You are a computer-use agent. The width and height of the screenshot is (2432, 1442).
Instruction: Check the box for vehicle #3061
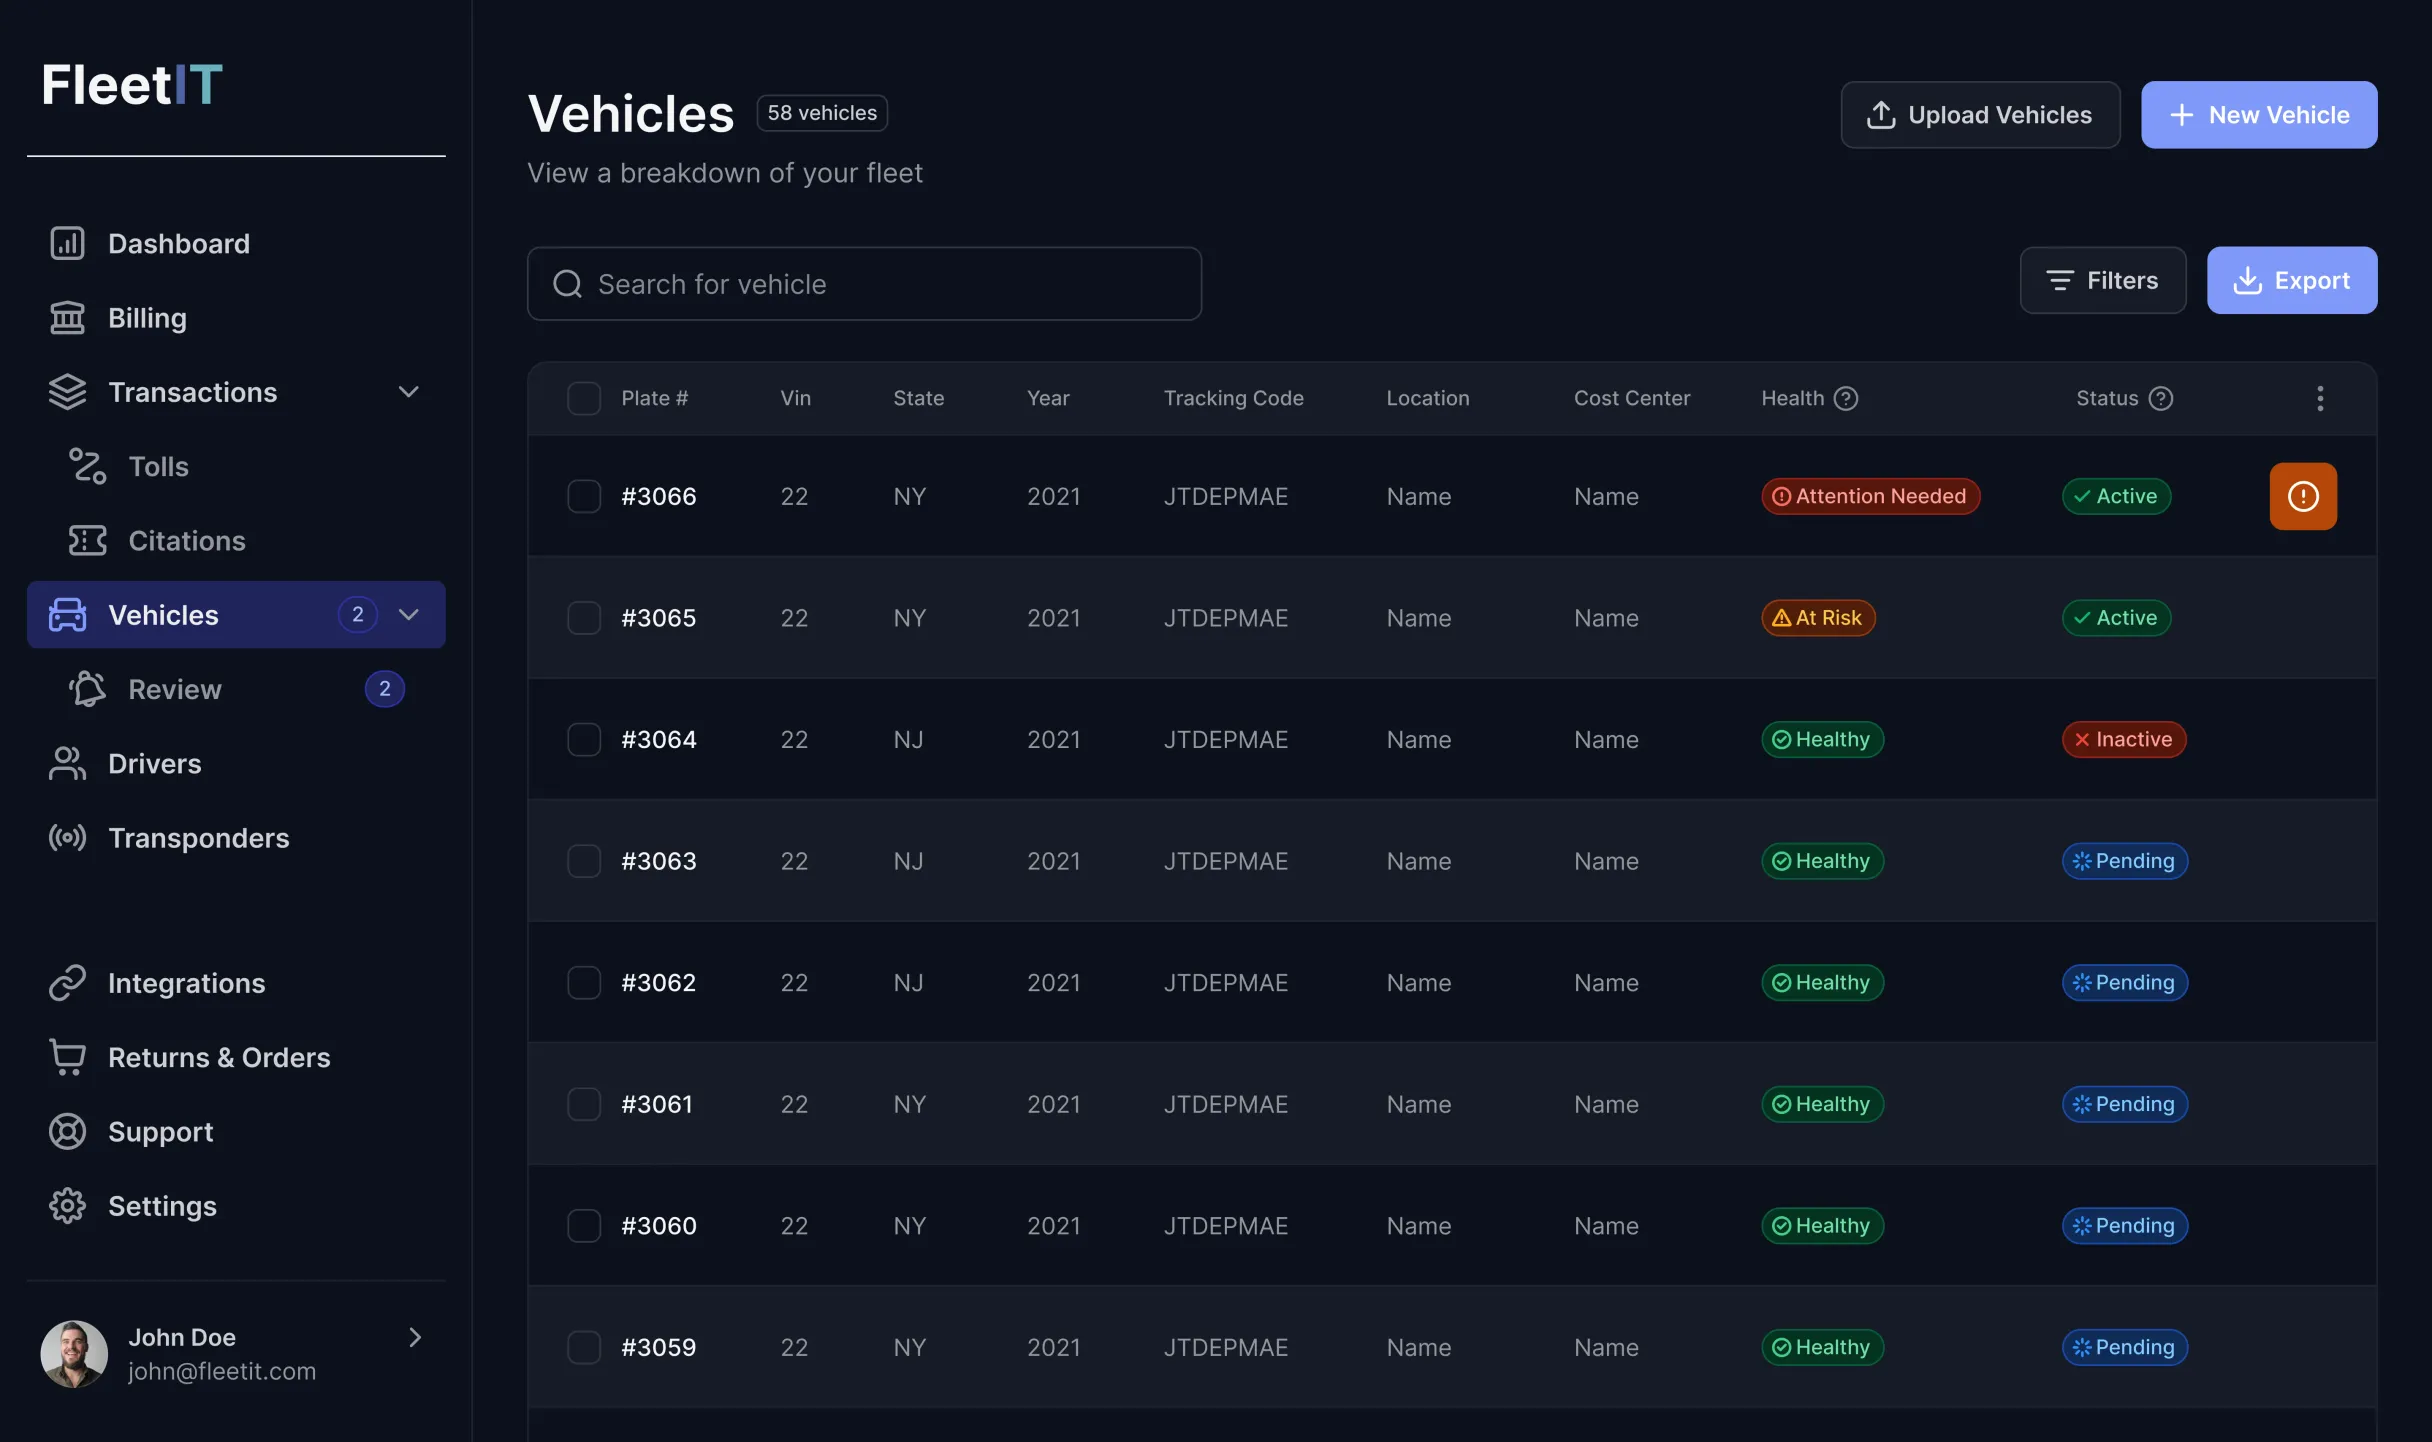pyautogui.click(x=584, y=1104)
